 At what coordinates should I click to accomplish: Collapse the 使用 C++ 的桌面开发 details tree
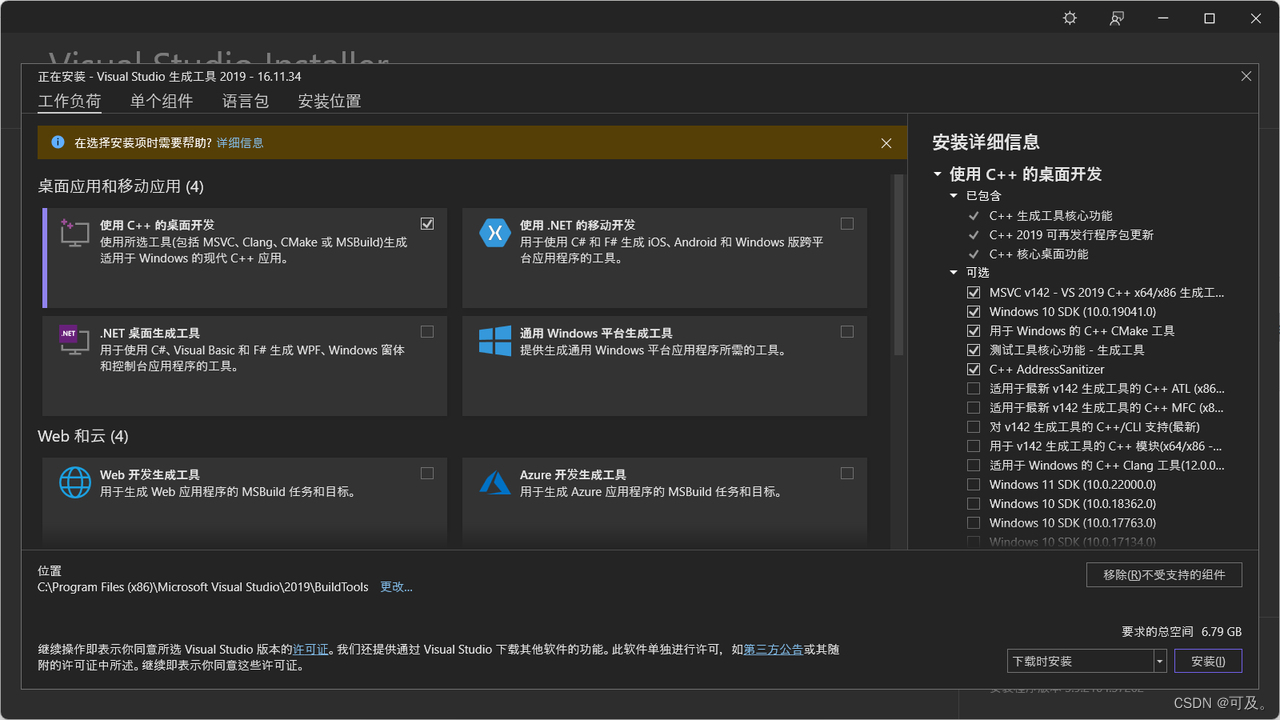pos(938,174)
